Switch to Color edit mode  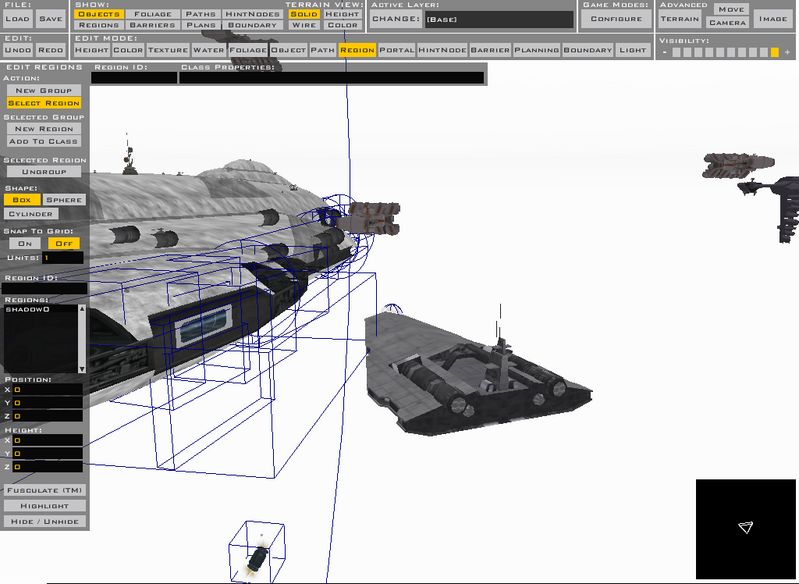pos(128,50)
